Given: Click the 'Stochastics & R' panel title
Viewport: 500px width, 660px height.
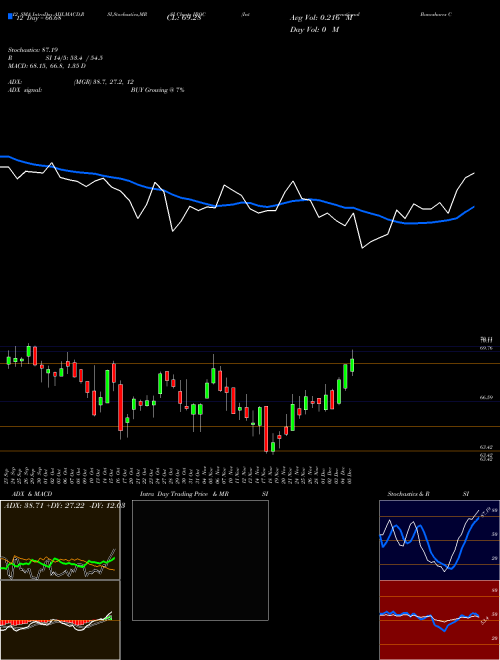Looking at the screenshot, I should (x=409, y=494).
